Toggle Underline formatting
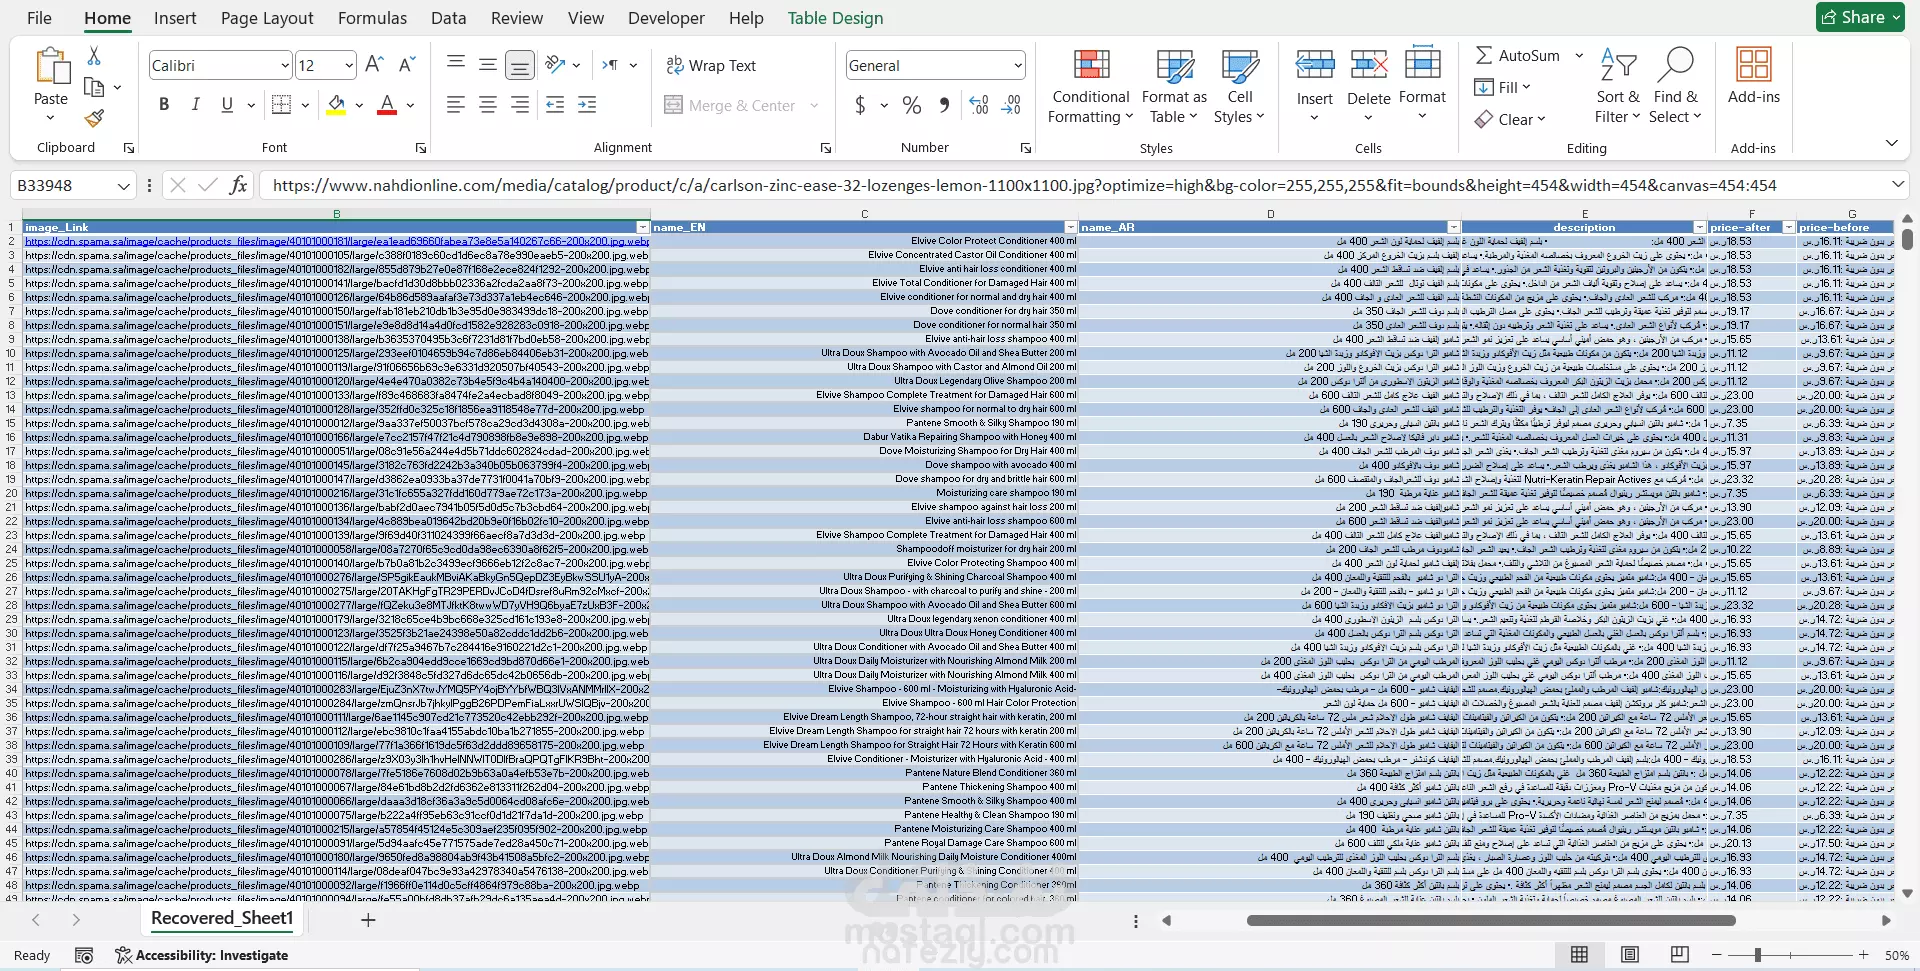Image resolution: width=1920 pixels, height=971 pixels. click(x=227, y=105)
